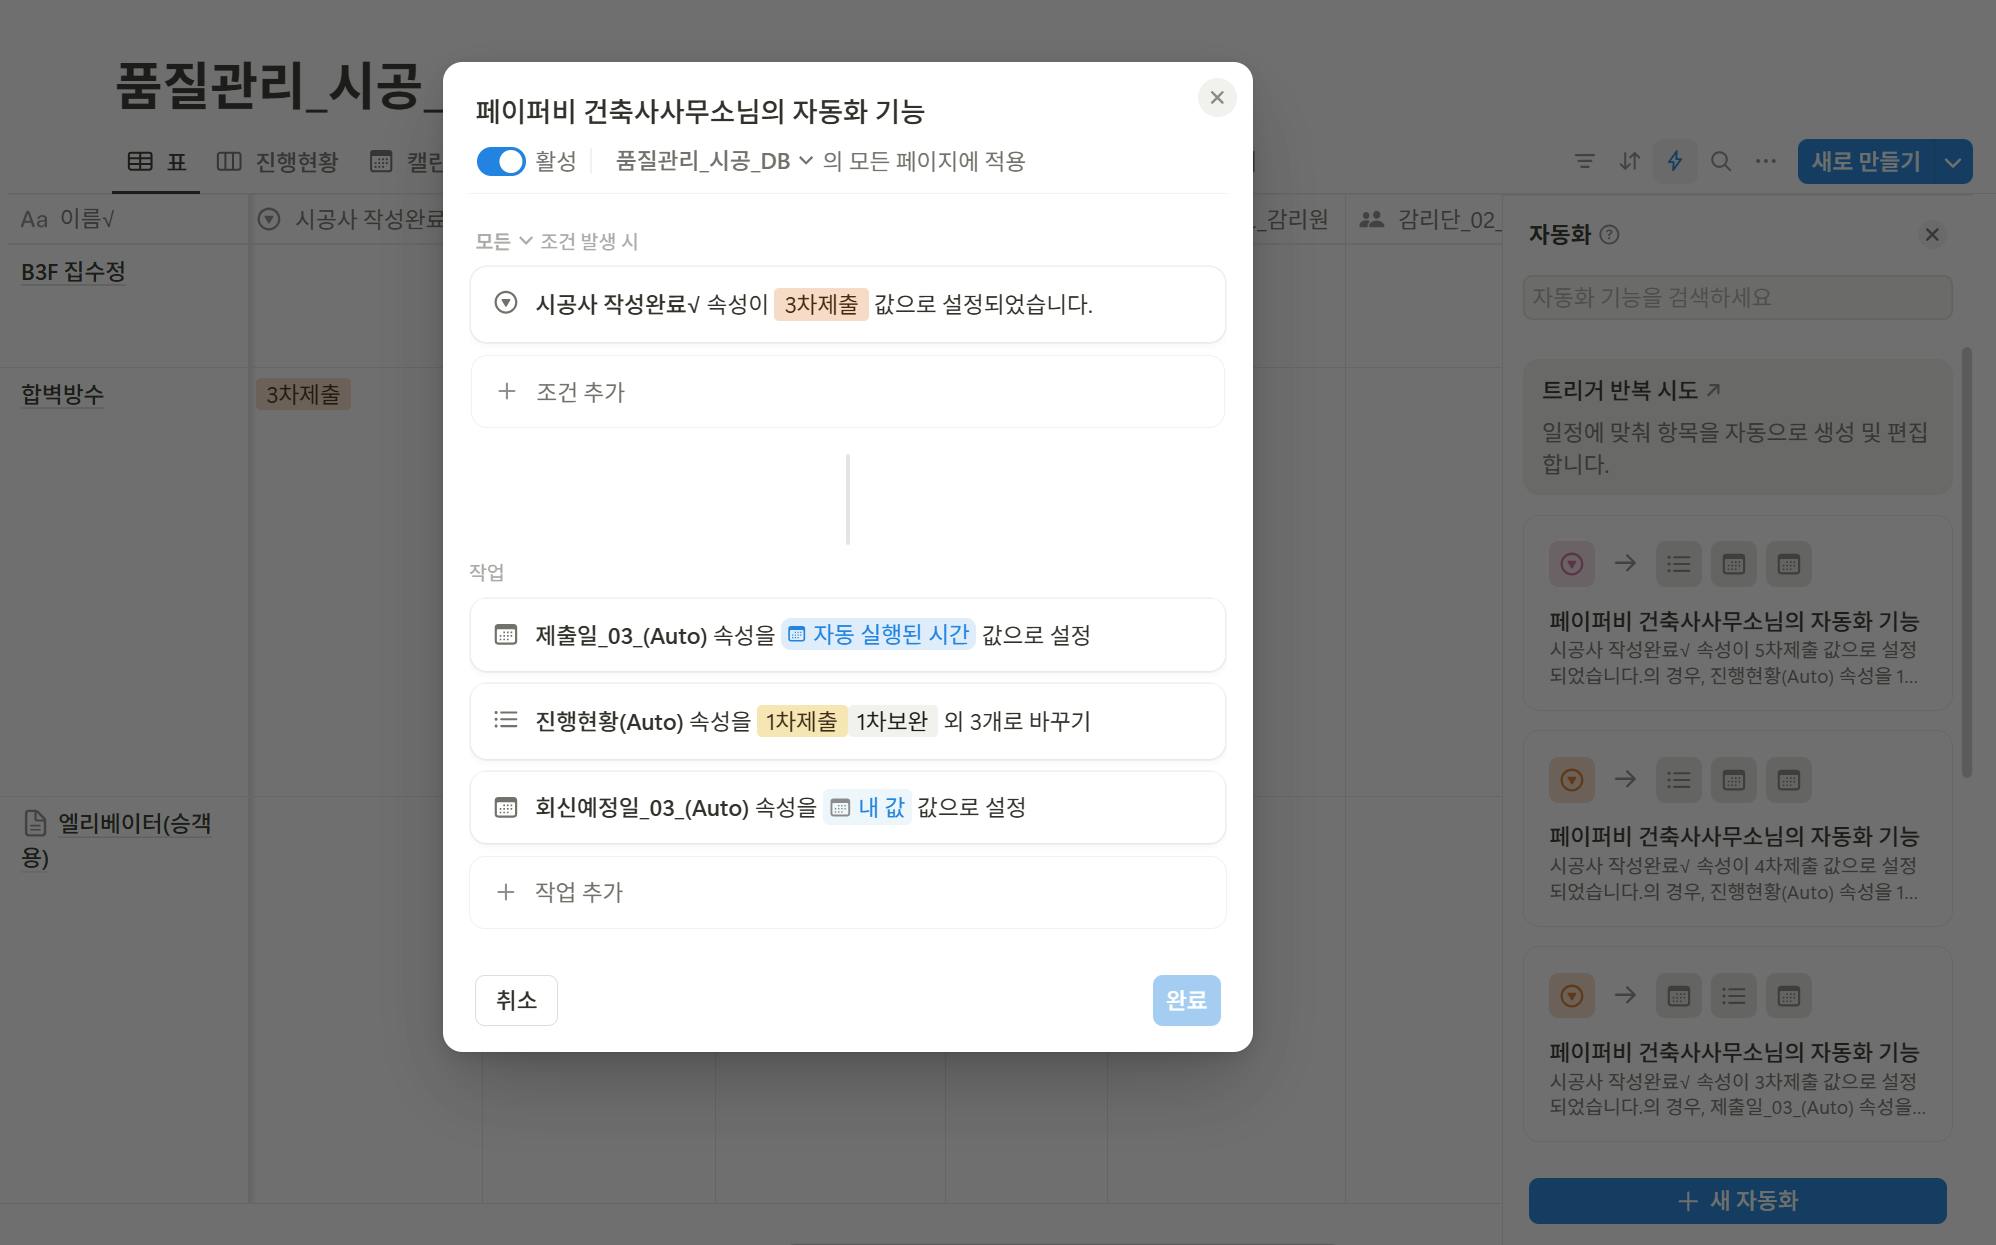Open the 합벽방수 row

point(62,394)
